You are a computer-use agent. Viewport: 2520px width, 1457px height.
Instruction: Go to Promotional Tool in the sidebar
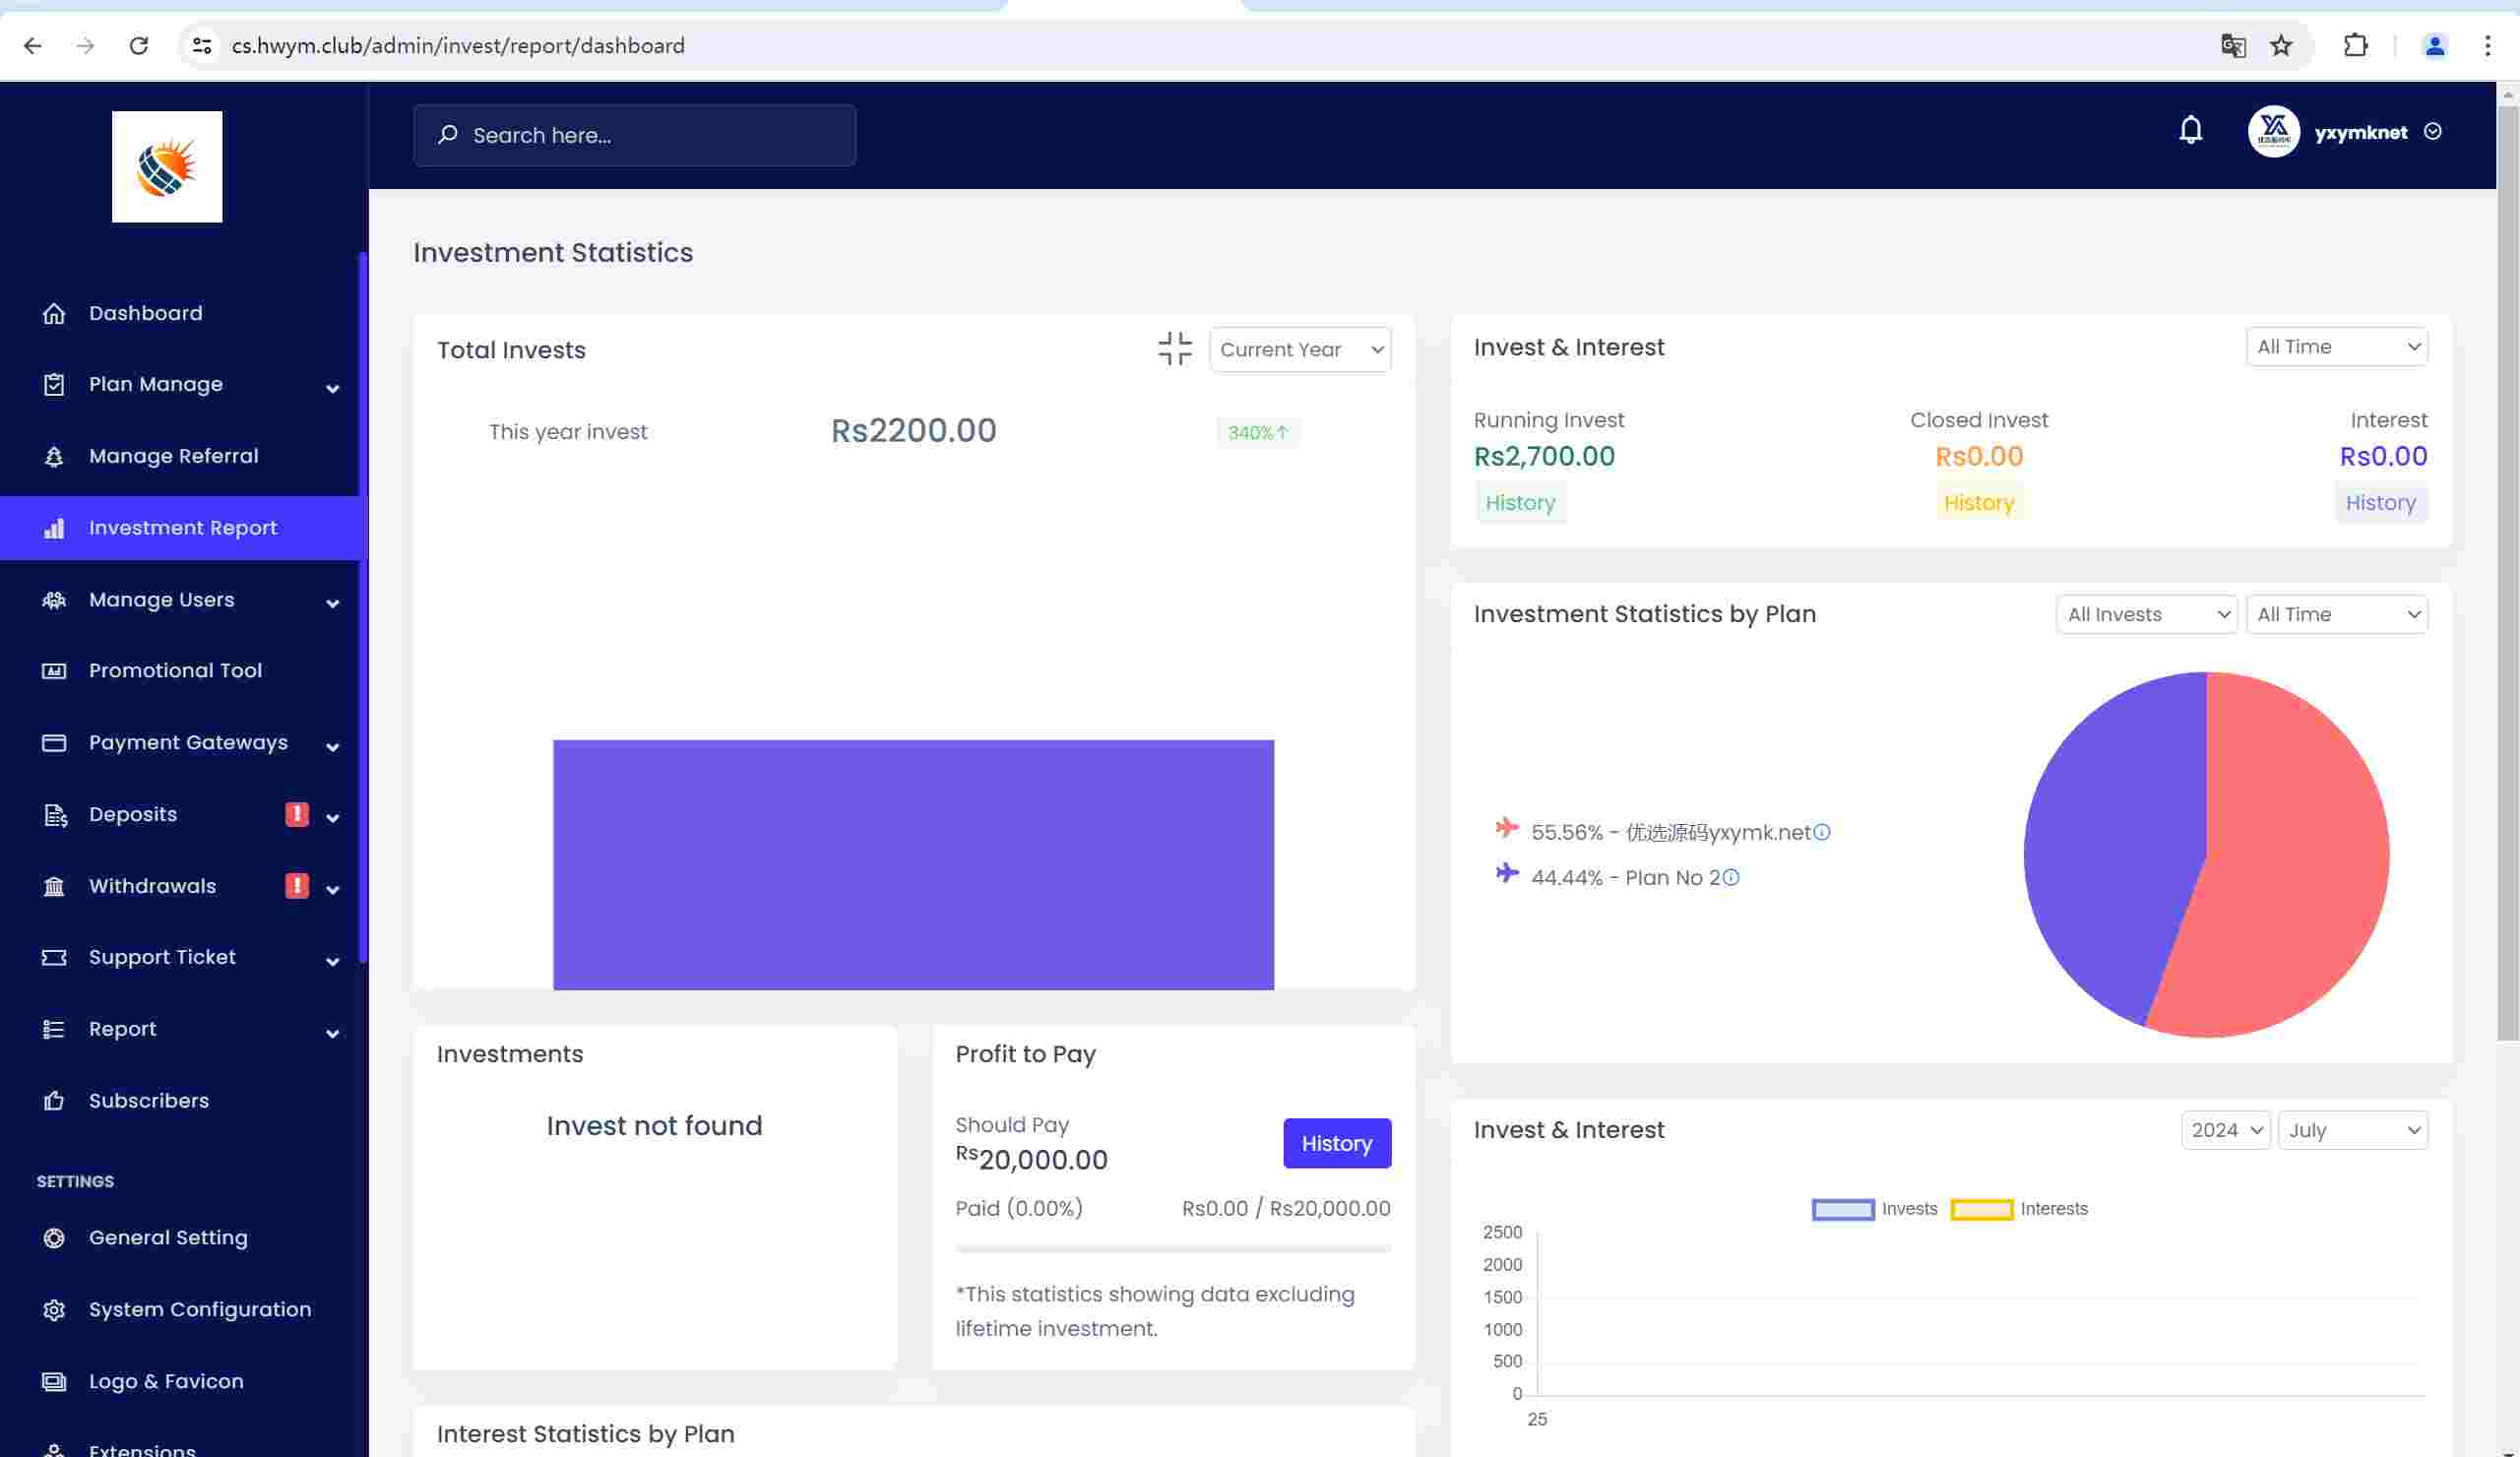coord(175,671)
